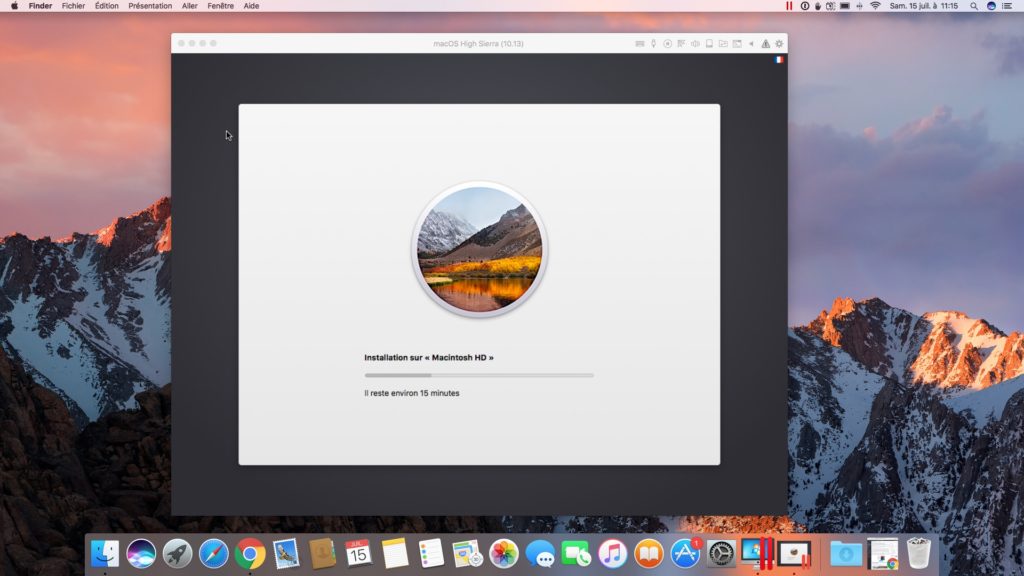
Task: Click the sound speaker icon in VM toolbar
Action: [696, 44]
